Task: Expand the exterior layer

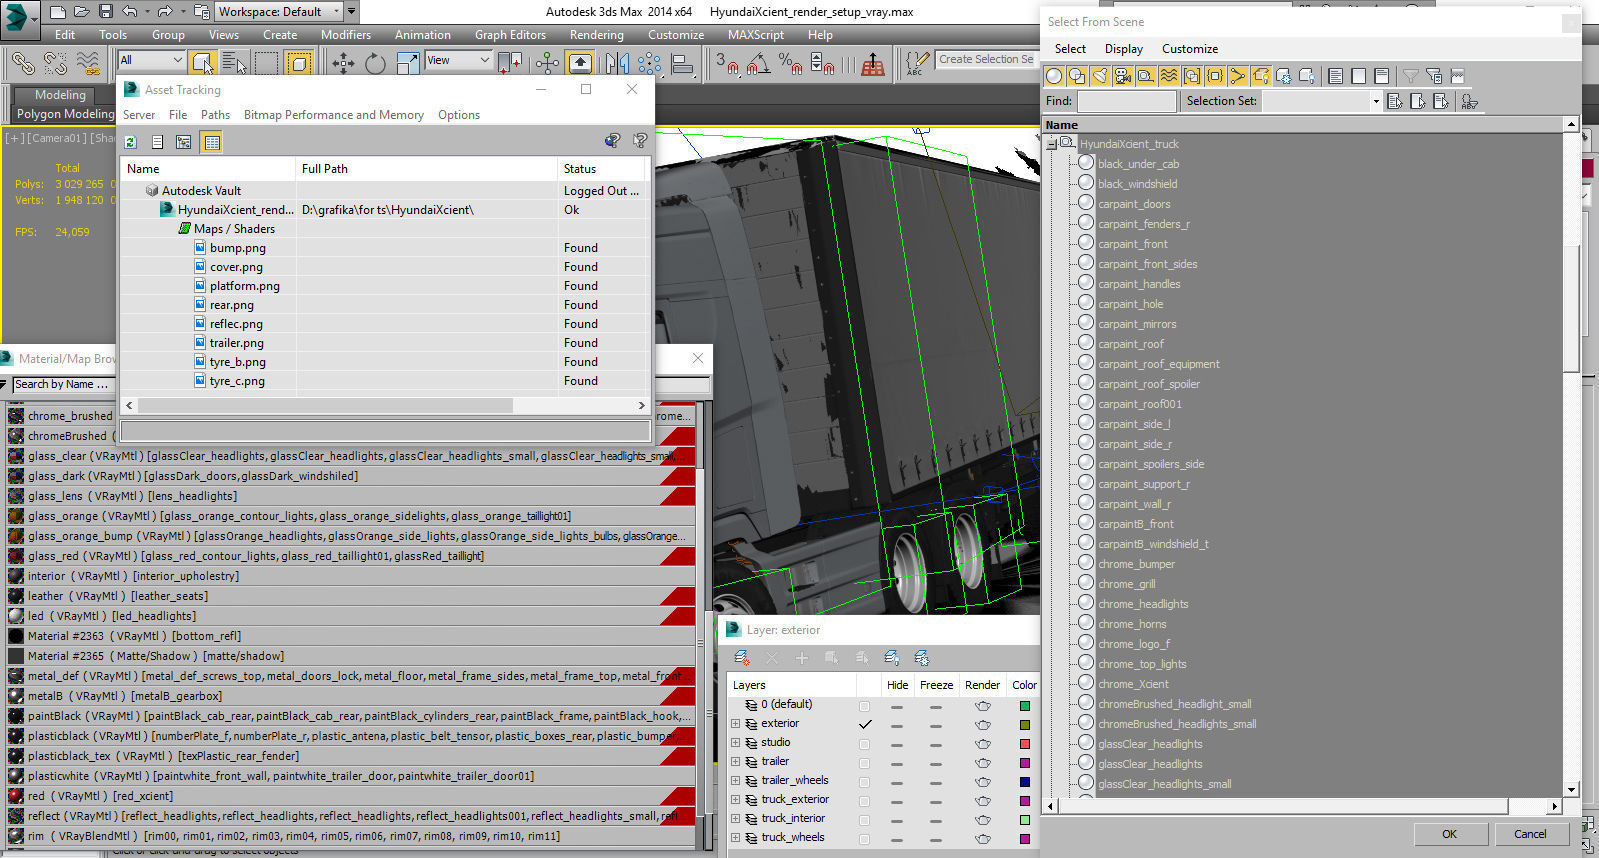Action: tap(736, 724)
